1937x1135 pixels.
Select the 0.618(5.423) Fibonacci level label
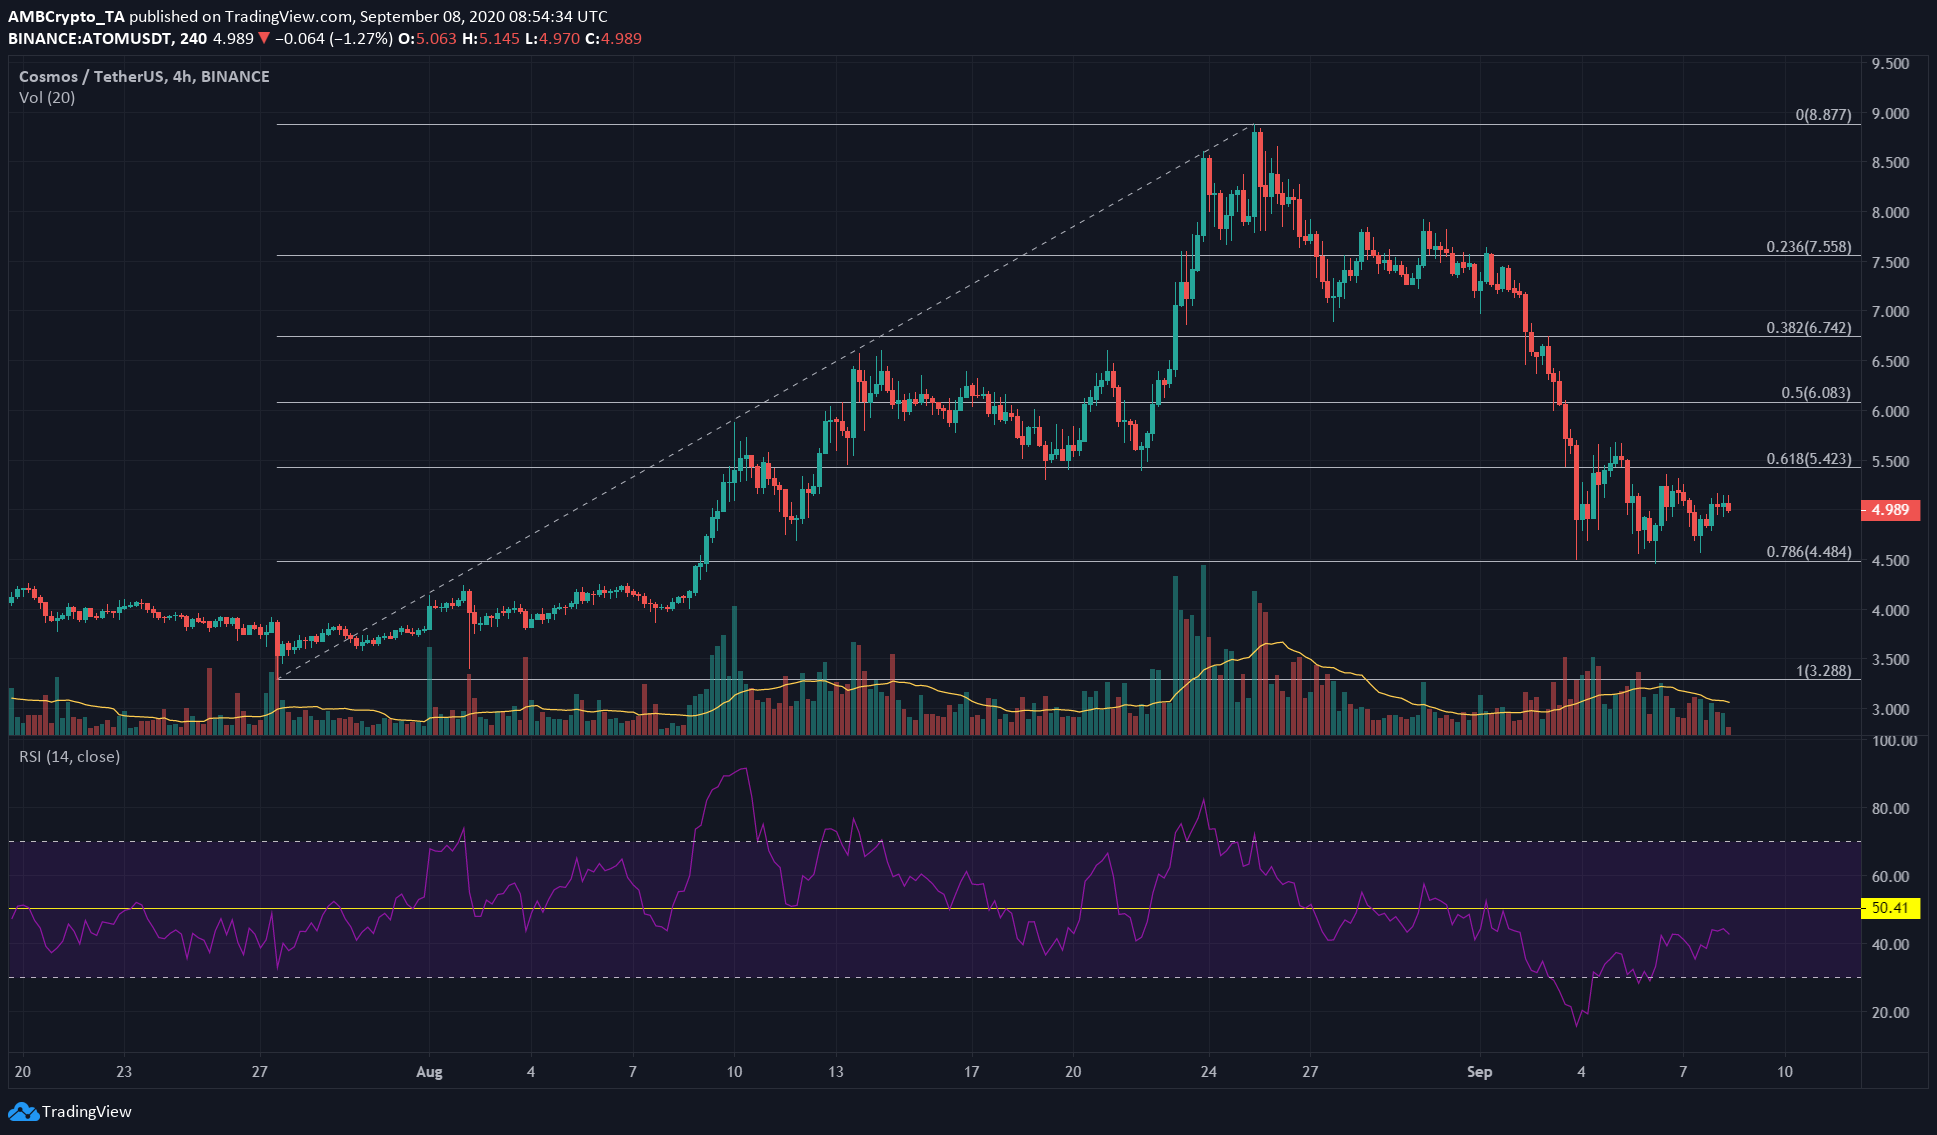click(1809, 460)
